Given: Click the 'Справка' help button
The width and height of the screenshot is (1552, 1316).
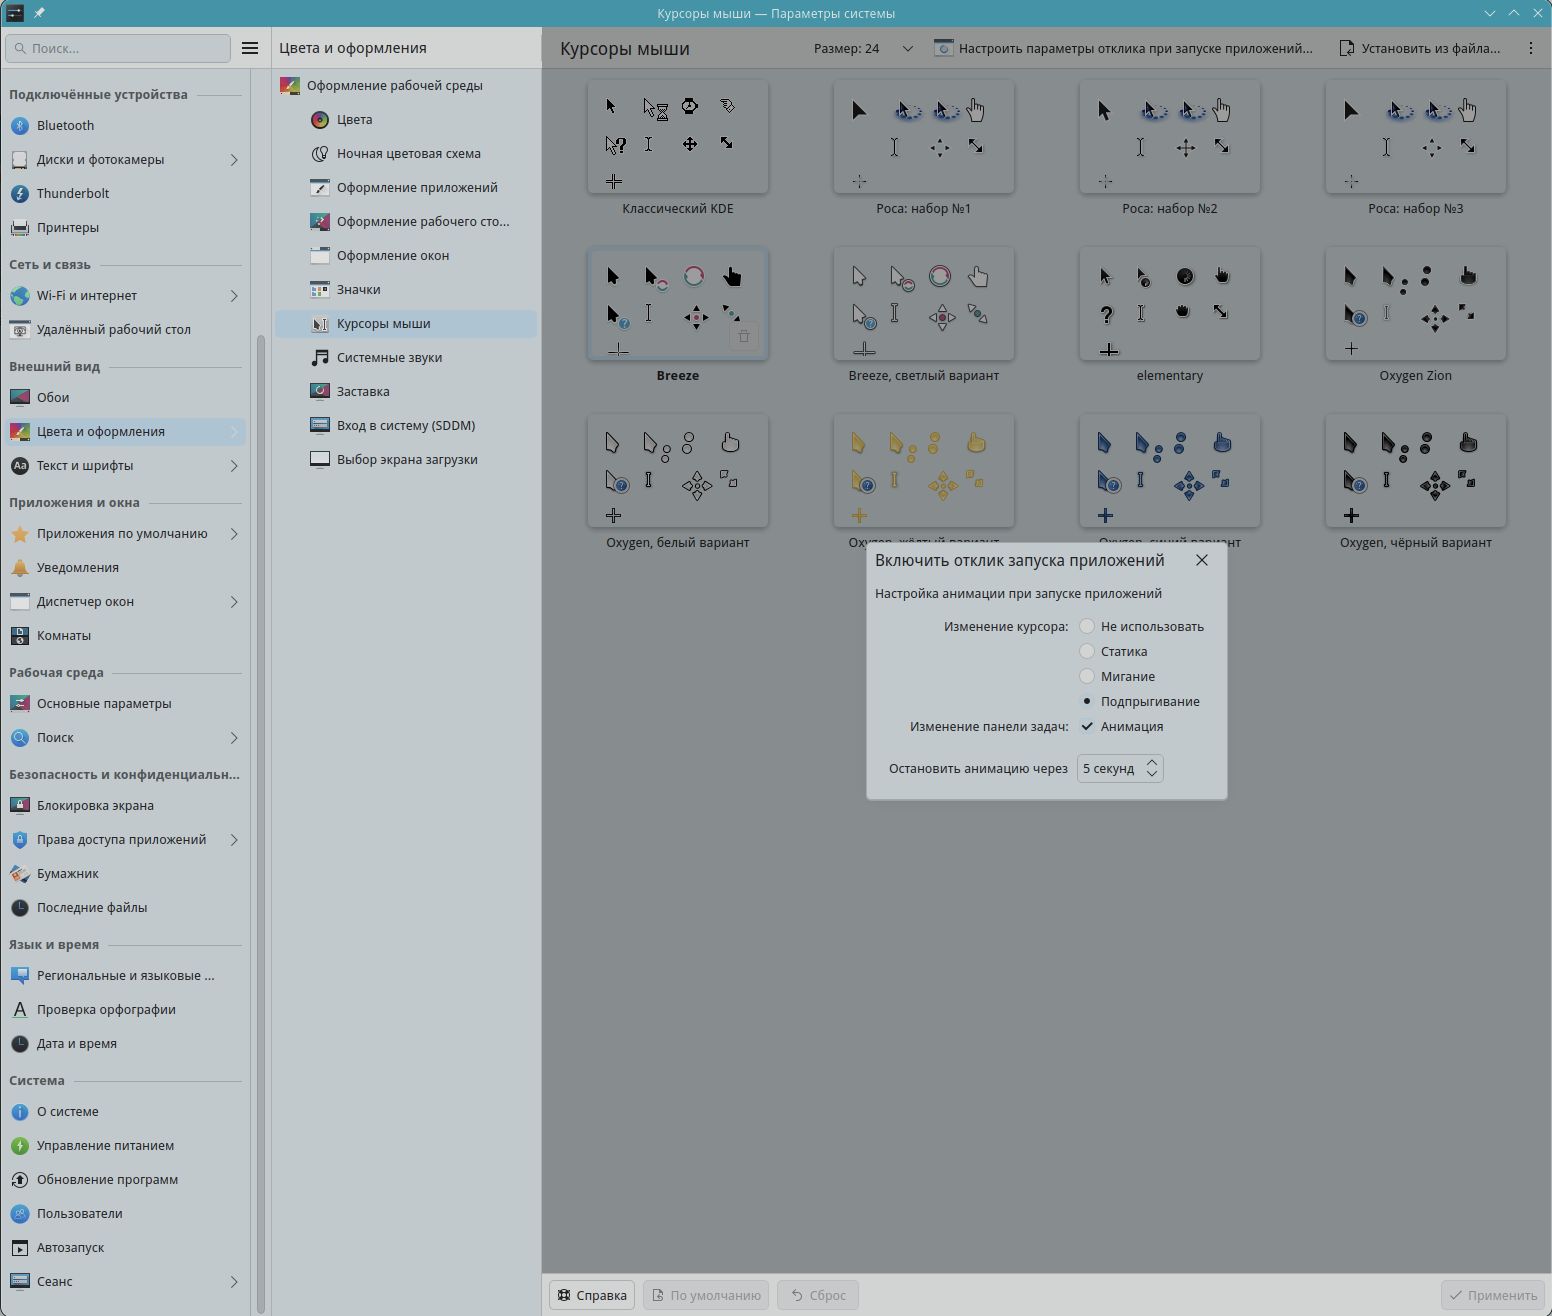Looking at the screenshot, I should coord(592,1295).
